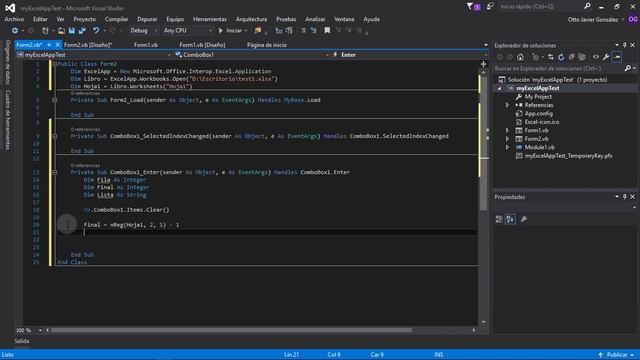Image resolution: width=640 pixels, height=360 pixels.
Task: Click Property Pages wrench in Propiedades panel
Action: pyautogui.click(x=524, y=220)
